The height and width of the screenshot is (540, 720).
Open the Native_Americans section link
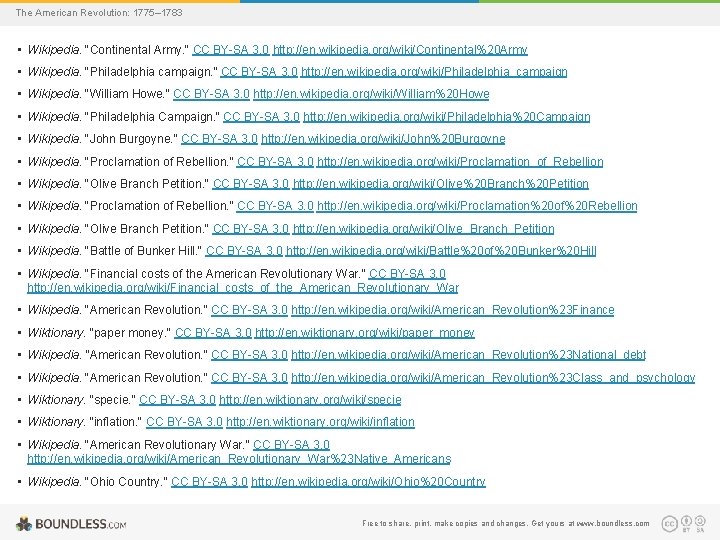tap(239, 459)
